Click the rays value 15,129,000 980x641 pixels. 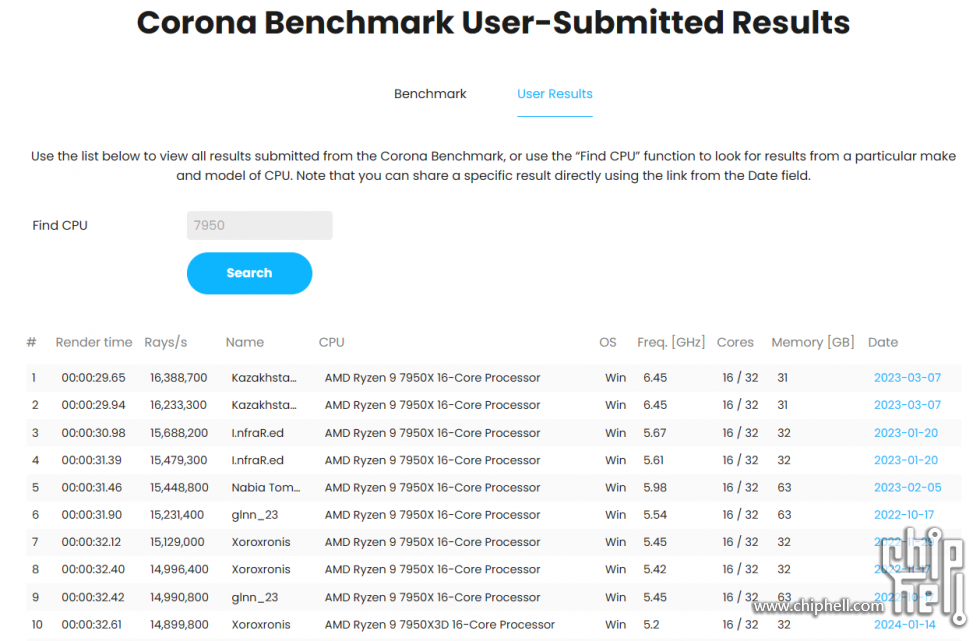pyautogui.click(x=177, y=542)
